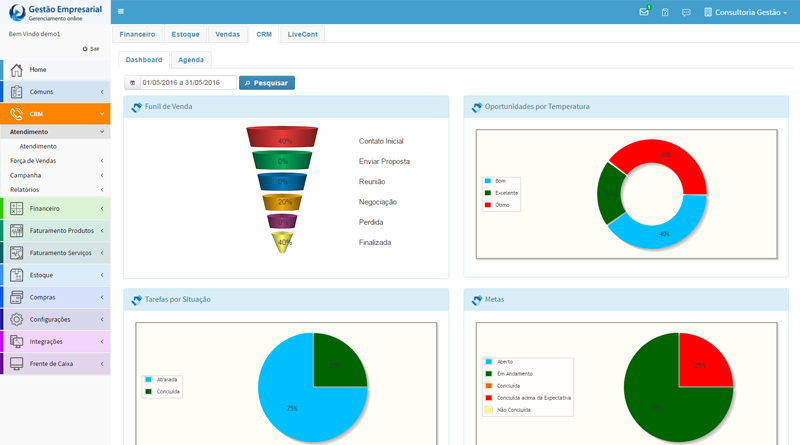Click the Estoque sidebar icon
The image size is (800, 445).
[x=17, y=275]
